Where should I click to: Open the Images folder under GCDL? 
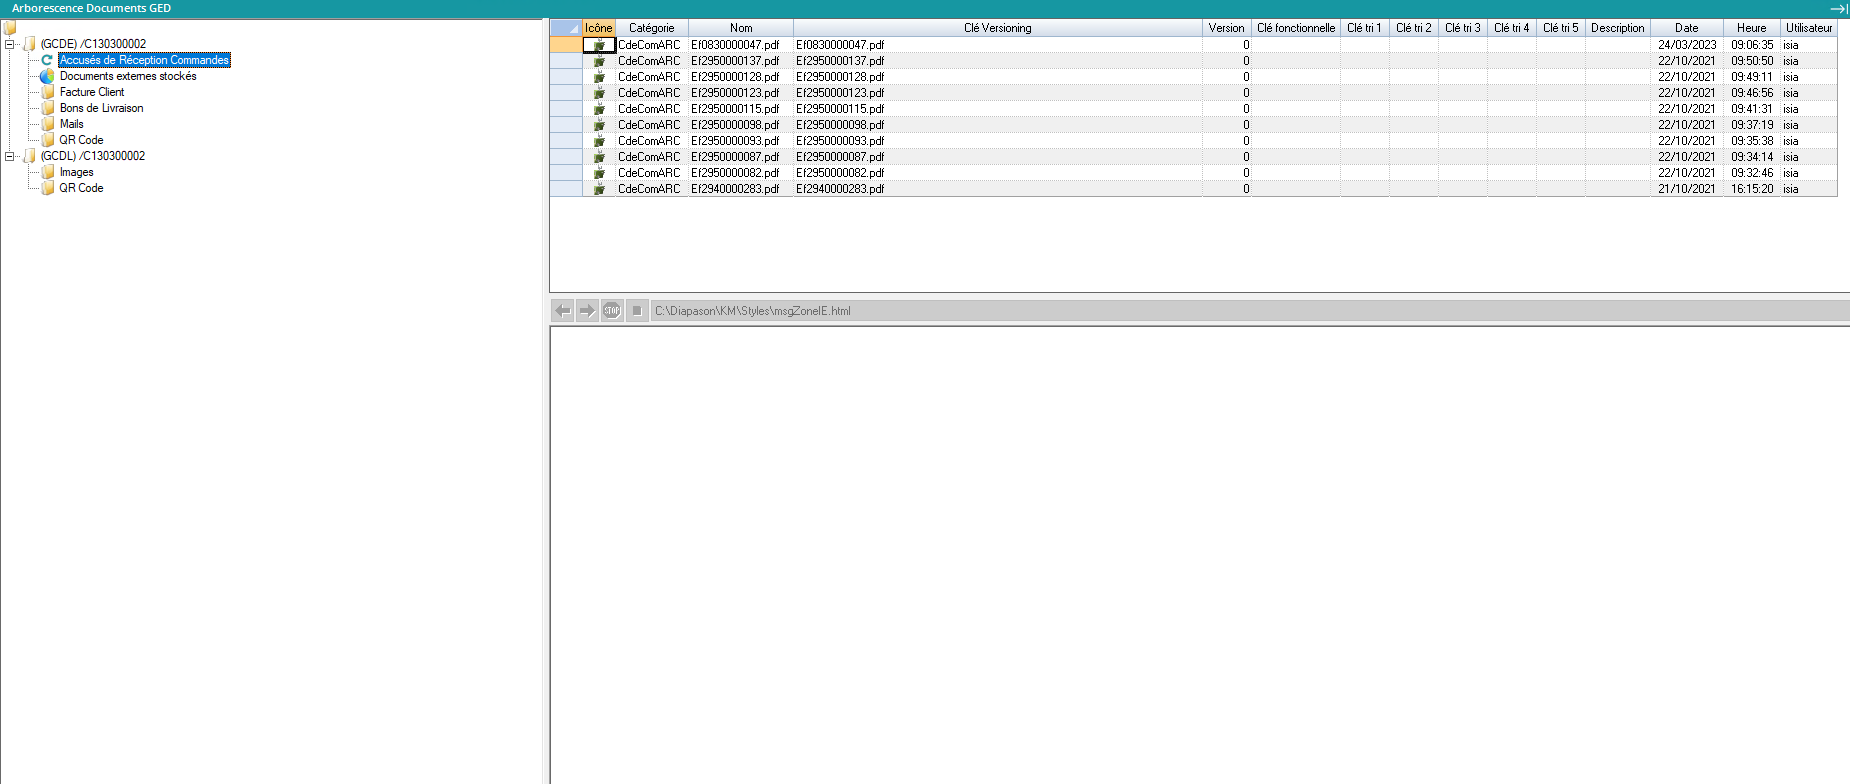coord(76,172)
